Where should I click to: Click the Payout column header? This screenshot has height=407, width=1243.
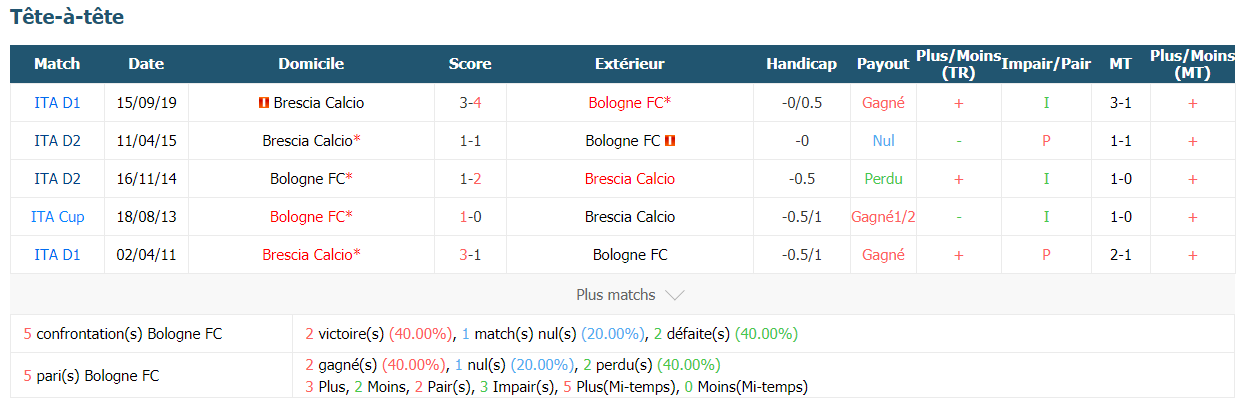(883, 64)
